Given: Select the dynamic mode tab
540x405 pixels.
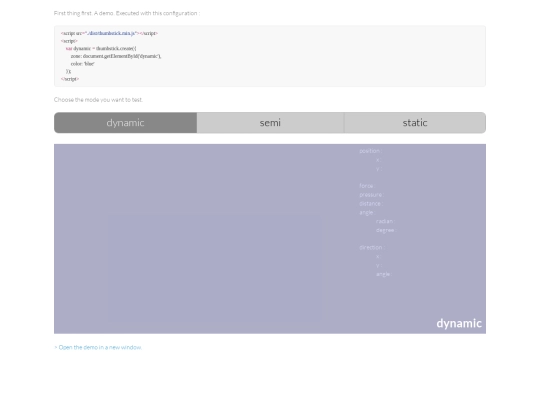Looking at the screenshot, I should click(125, 123).
